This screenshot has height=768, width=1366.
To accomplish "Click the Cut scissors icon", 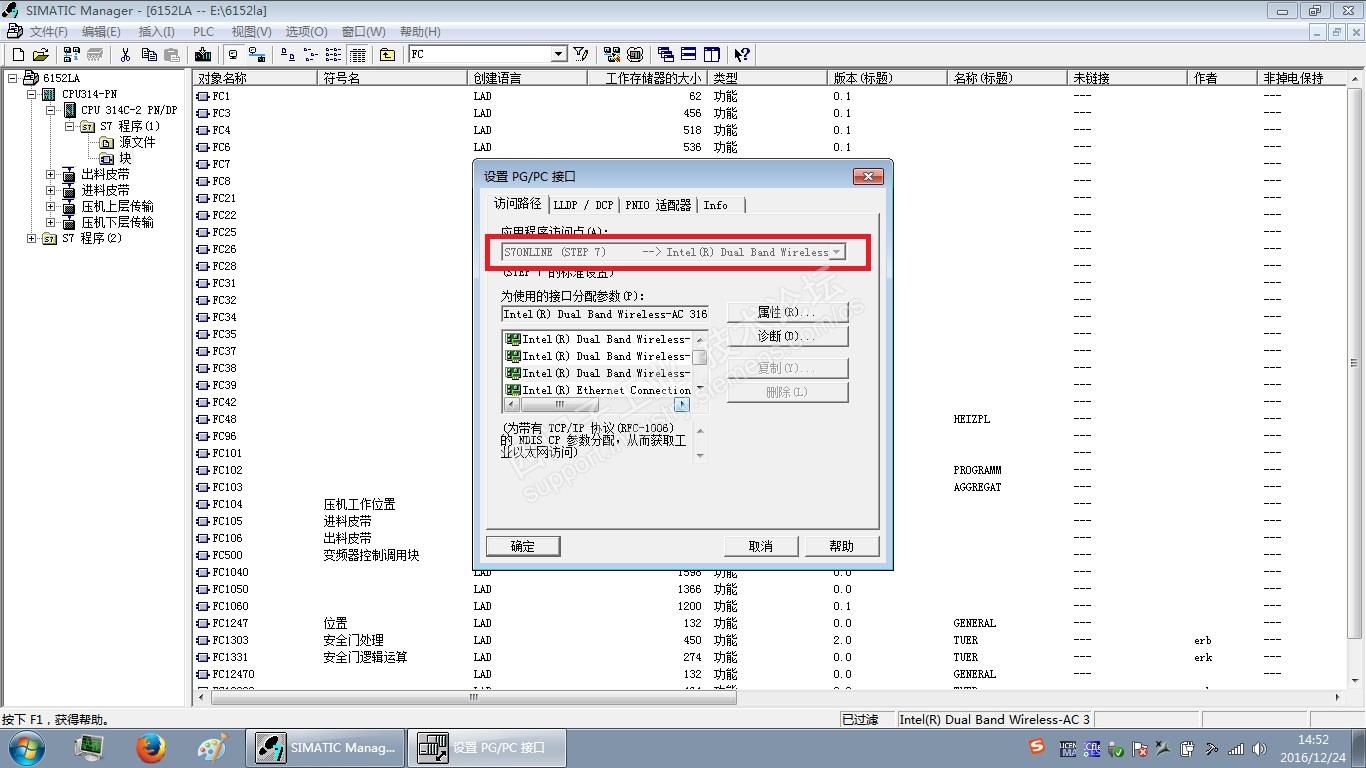I will 126,55.
